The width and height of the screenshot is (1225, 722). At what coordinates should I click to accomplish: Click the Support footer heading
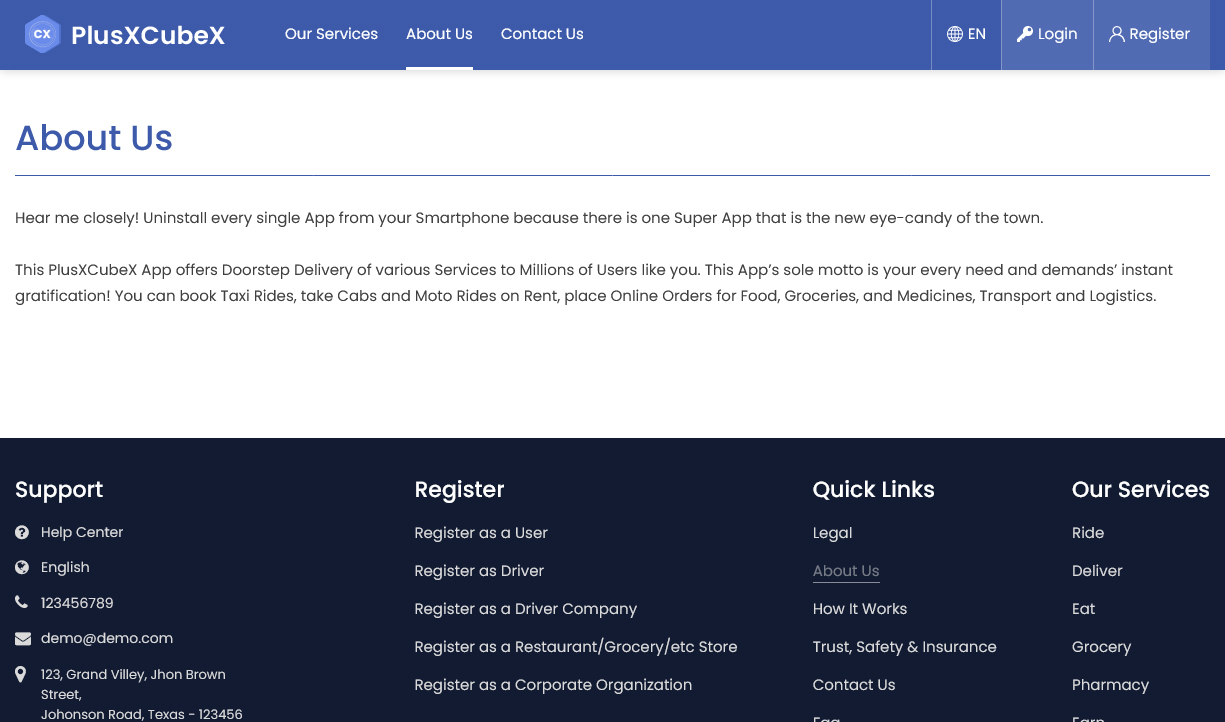click(59, 489)
